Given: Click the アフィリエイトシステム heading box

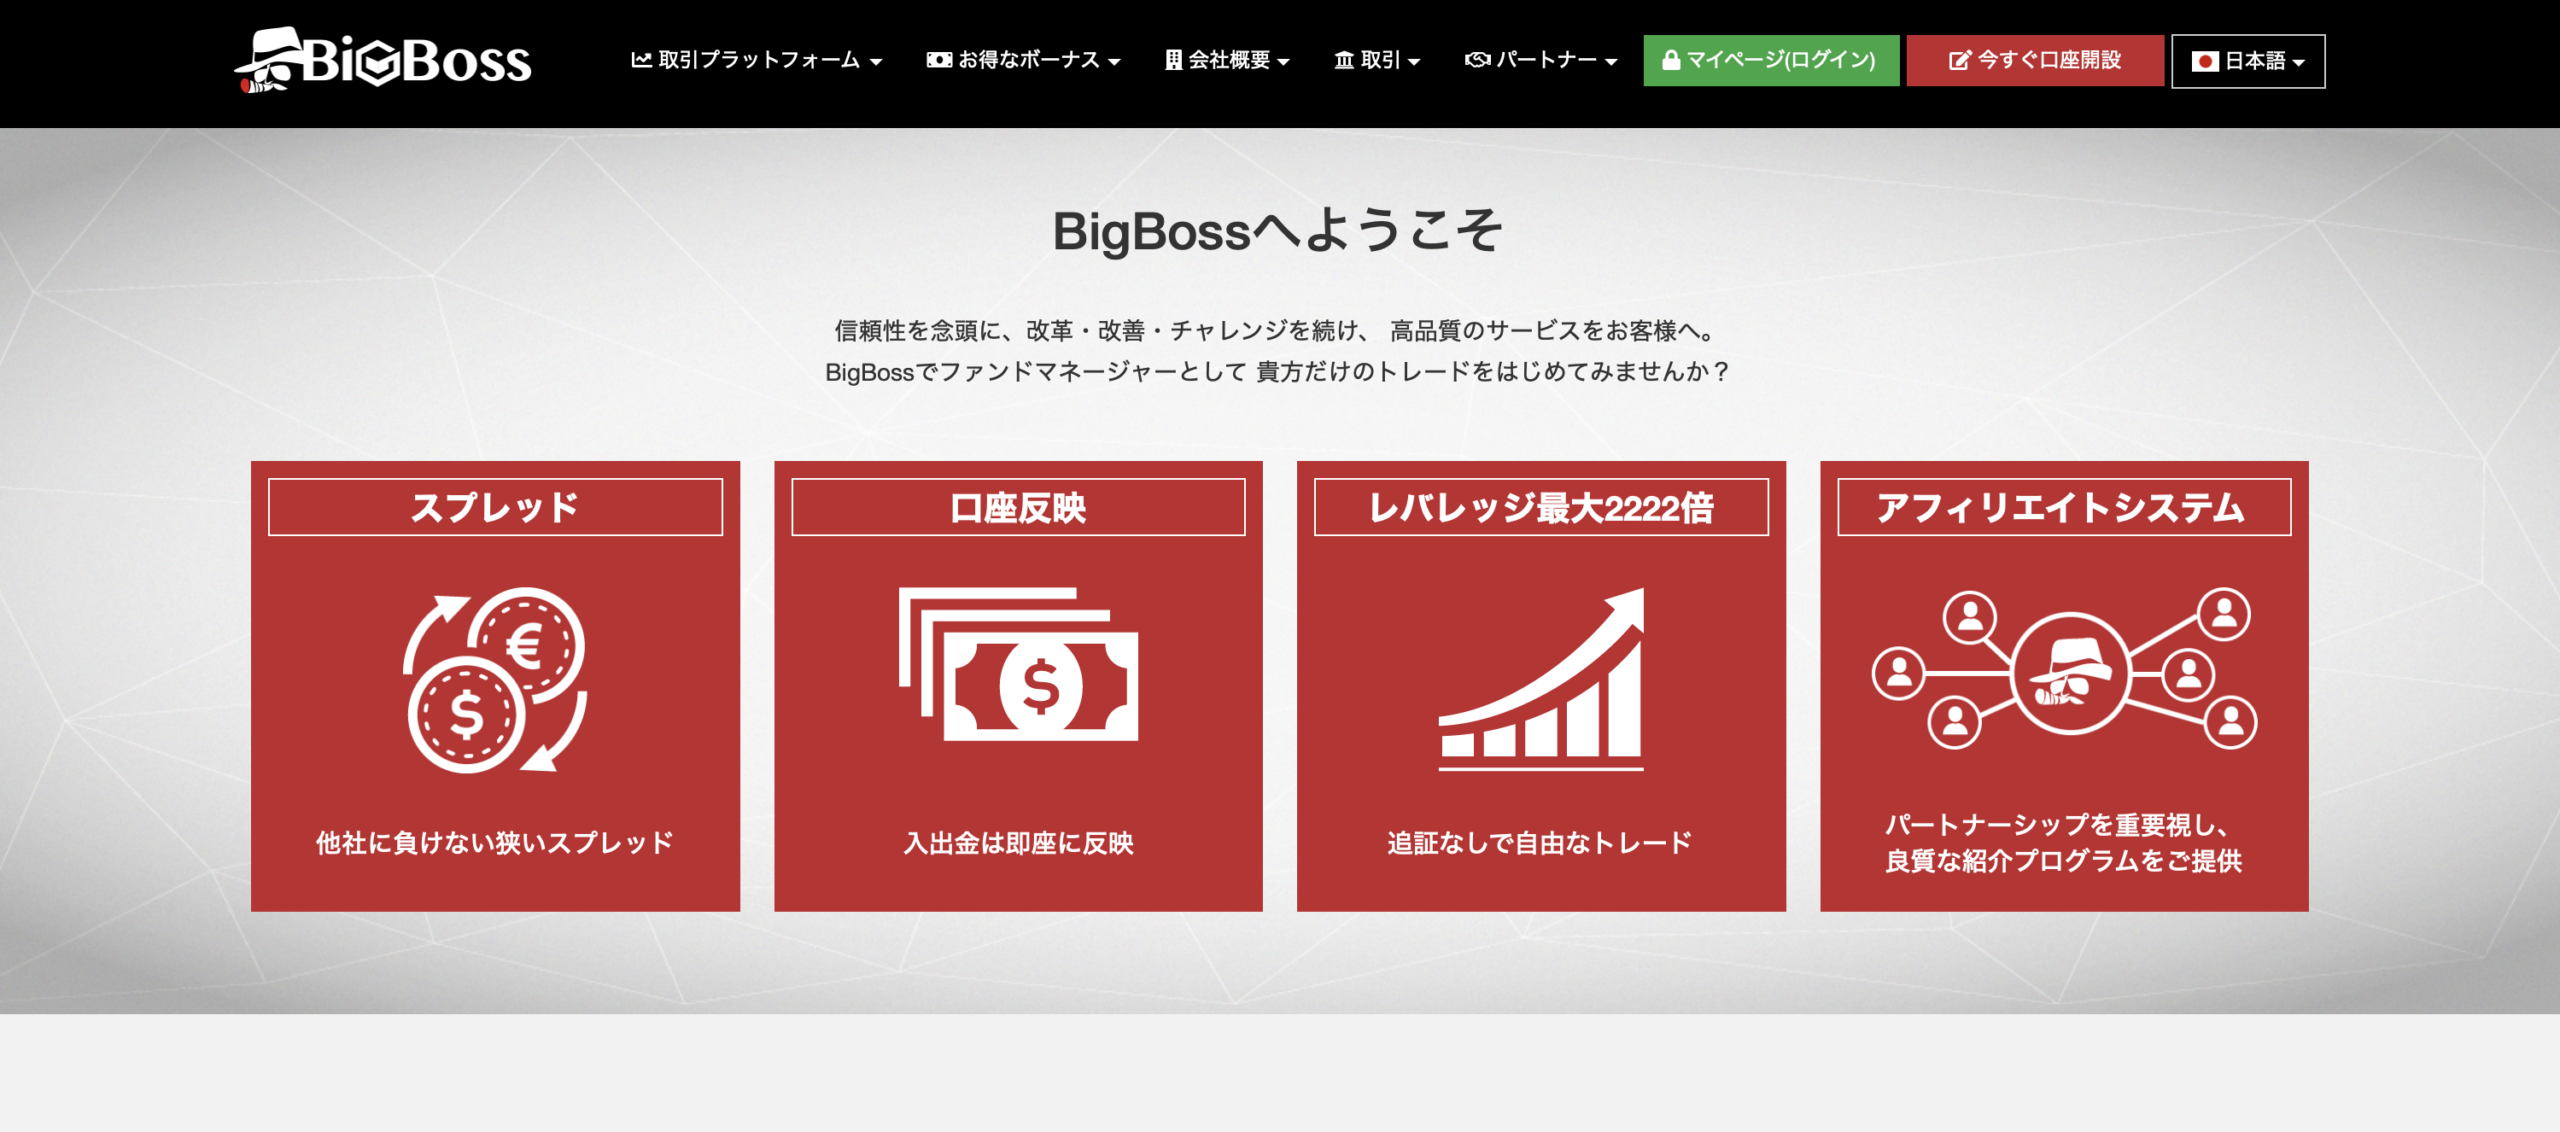Looking at the screenshot, I should (x=2064, y=507).
